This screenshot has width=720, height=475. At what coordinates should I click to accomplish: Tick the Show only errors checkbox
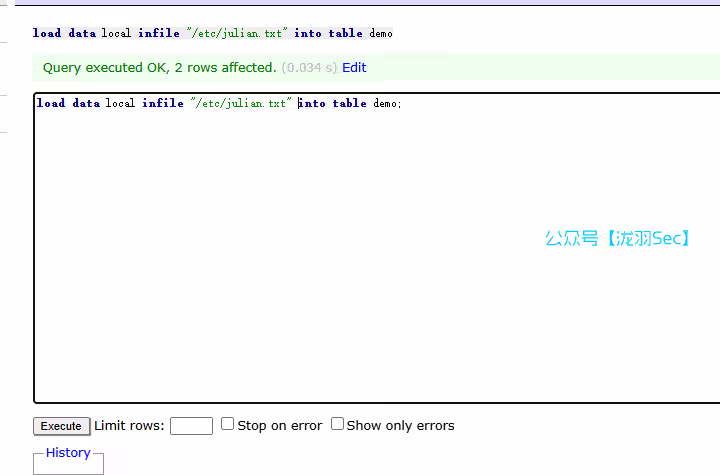click(338, 424)
